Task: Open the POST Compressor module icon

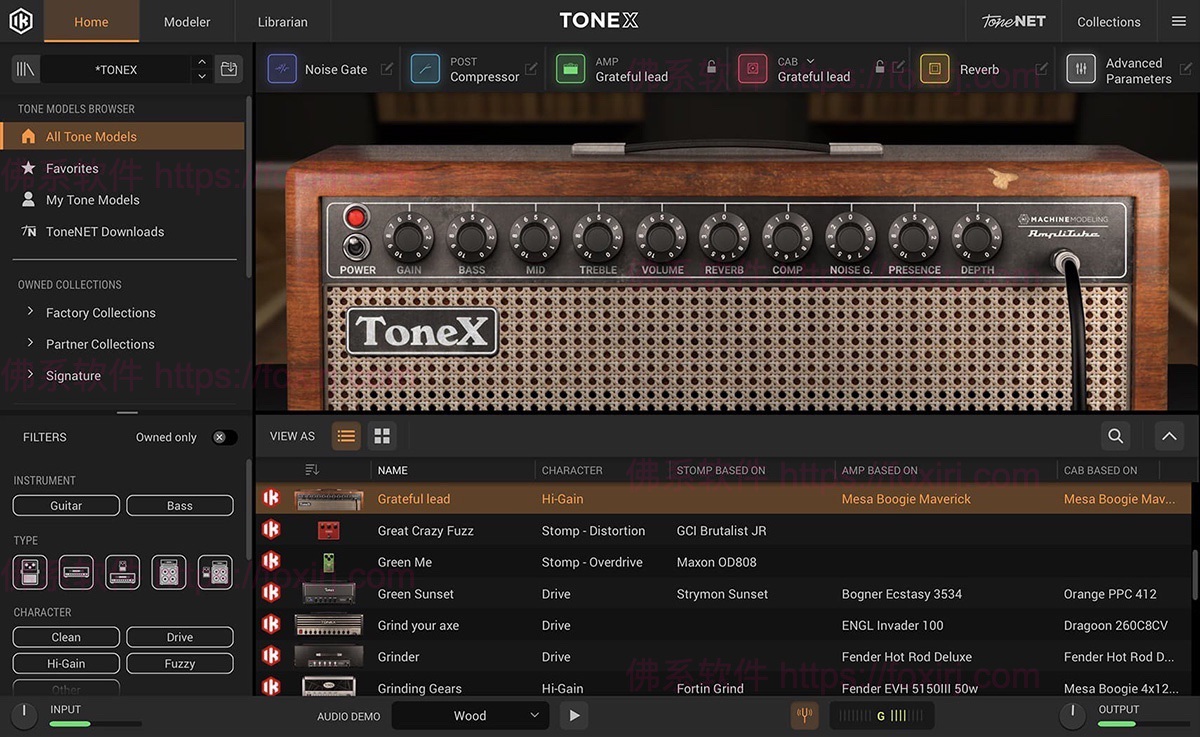Action: click(x=426, y=68)
